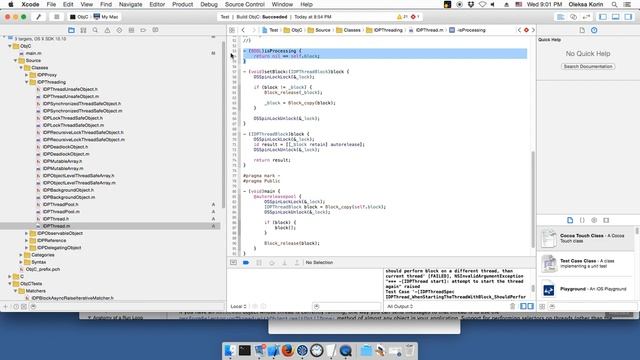640x360 pixels.
Task: Expand the IDPReference folder
Action: [x=27, y=241]
